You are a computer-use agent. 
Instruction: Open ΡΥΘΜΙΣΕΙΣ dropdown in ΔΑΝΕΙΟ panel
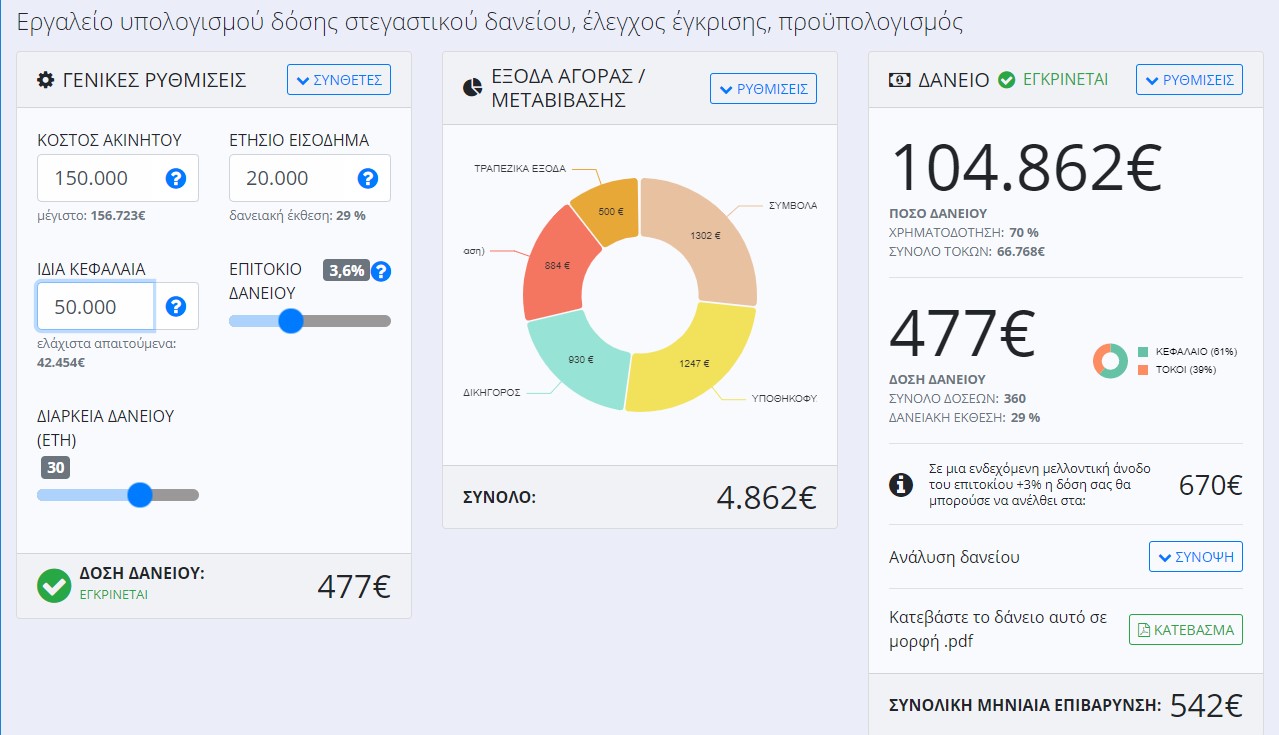tap(1189, 80)
